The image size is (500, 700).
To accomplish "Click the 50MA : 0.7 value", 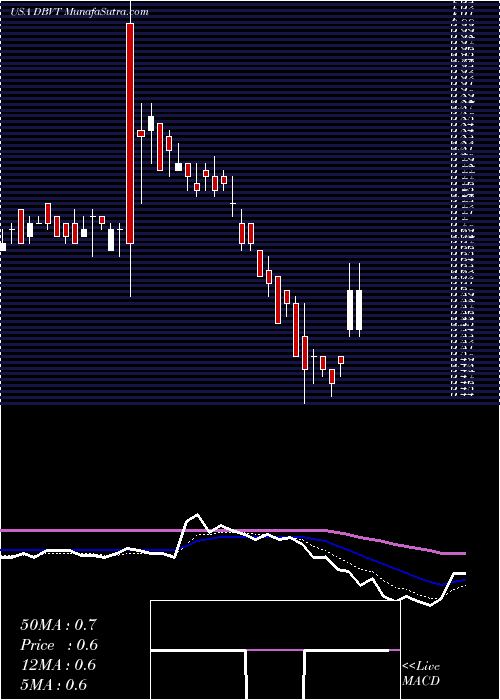I will 58,625.
